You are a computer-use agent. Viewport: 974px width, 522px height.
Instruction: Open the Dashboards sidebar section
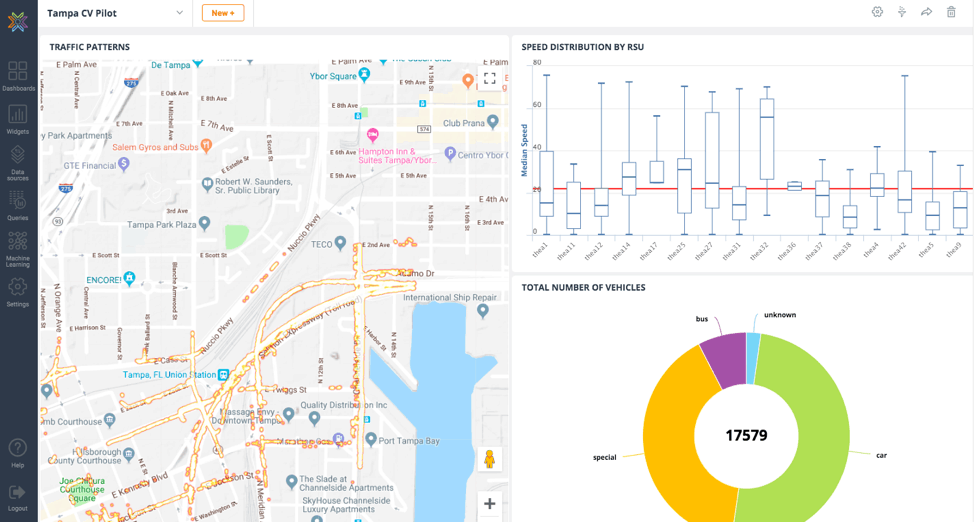pos(18,76)
